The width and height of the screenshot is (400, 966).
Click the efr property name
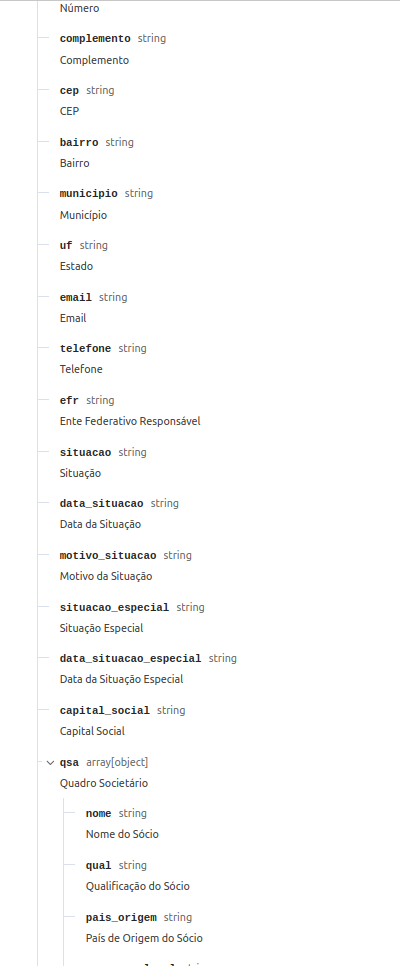point(69,400)
